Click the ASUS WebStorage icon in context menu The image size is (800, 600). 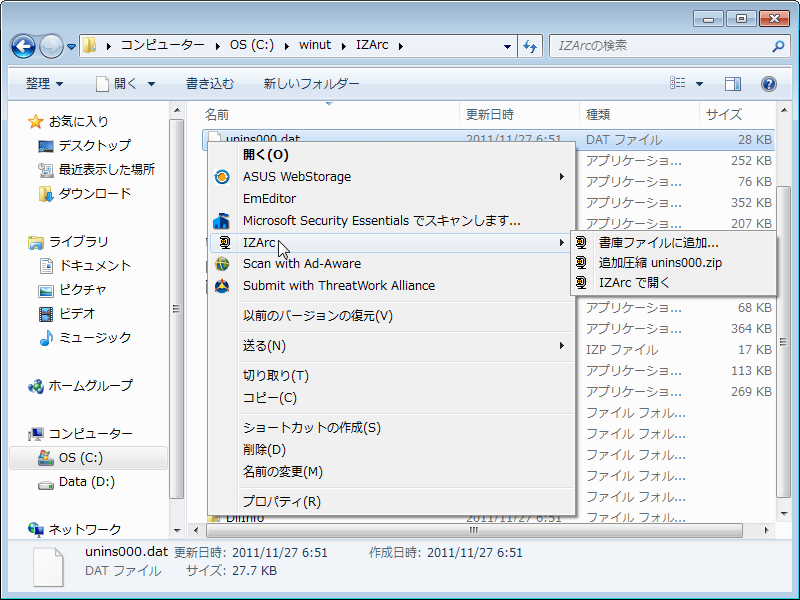[222, 177]
